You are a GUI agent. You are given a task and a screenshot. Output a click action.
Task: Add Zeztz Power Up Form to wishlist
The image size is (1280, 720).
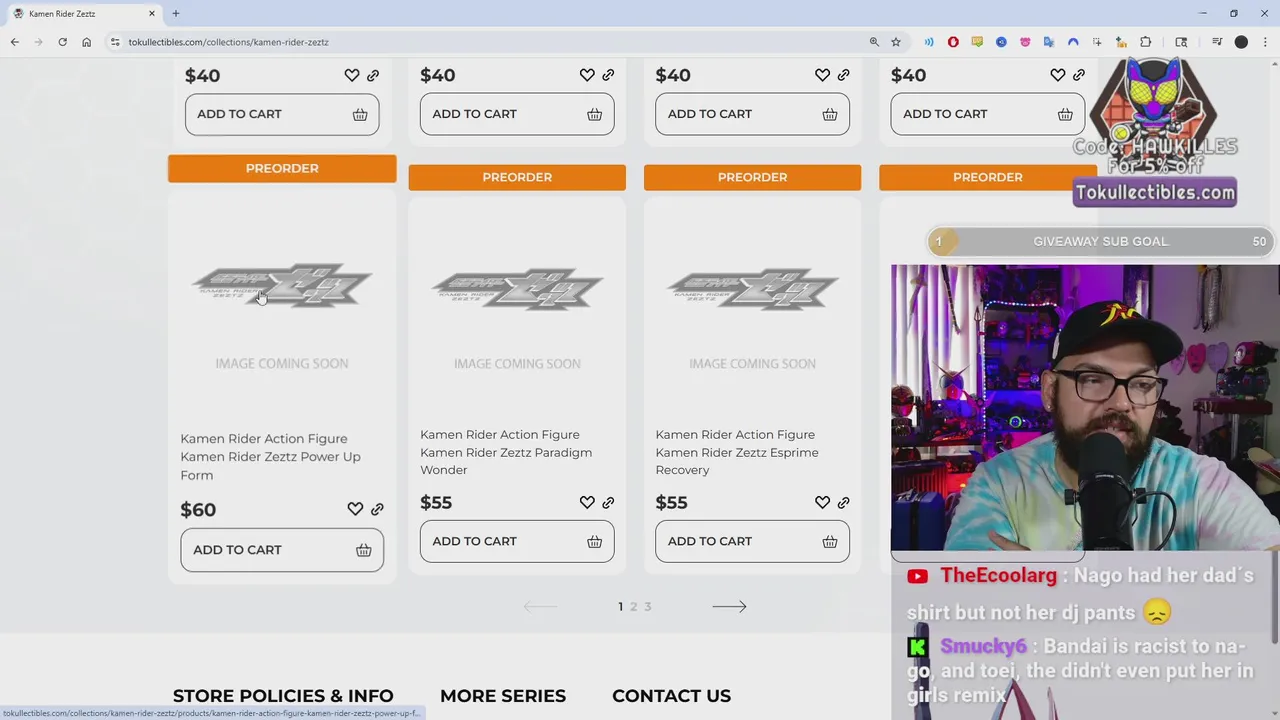click(x=355, y=509)
